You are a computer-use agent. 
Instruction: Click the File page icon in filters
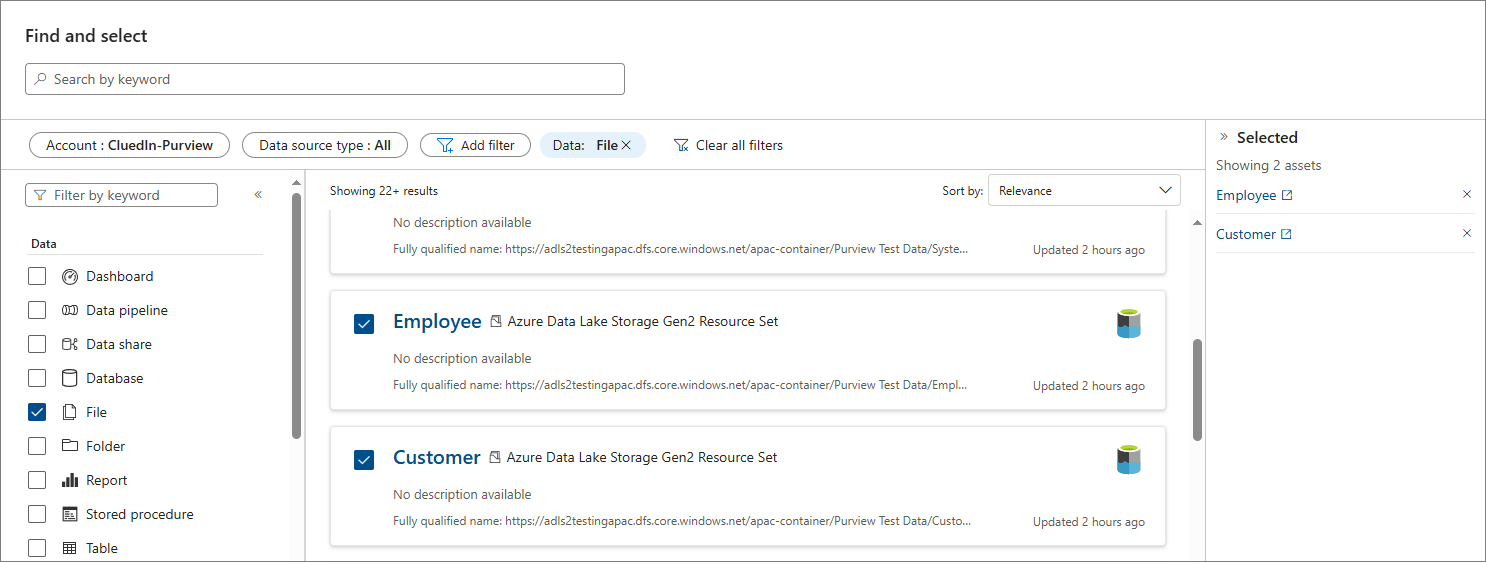point(70,412)
